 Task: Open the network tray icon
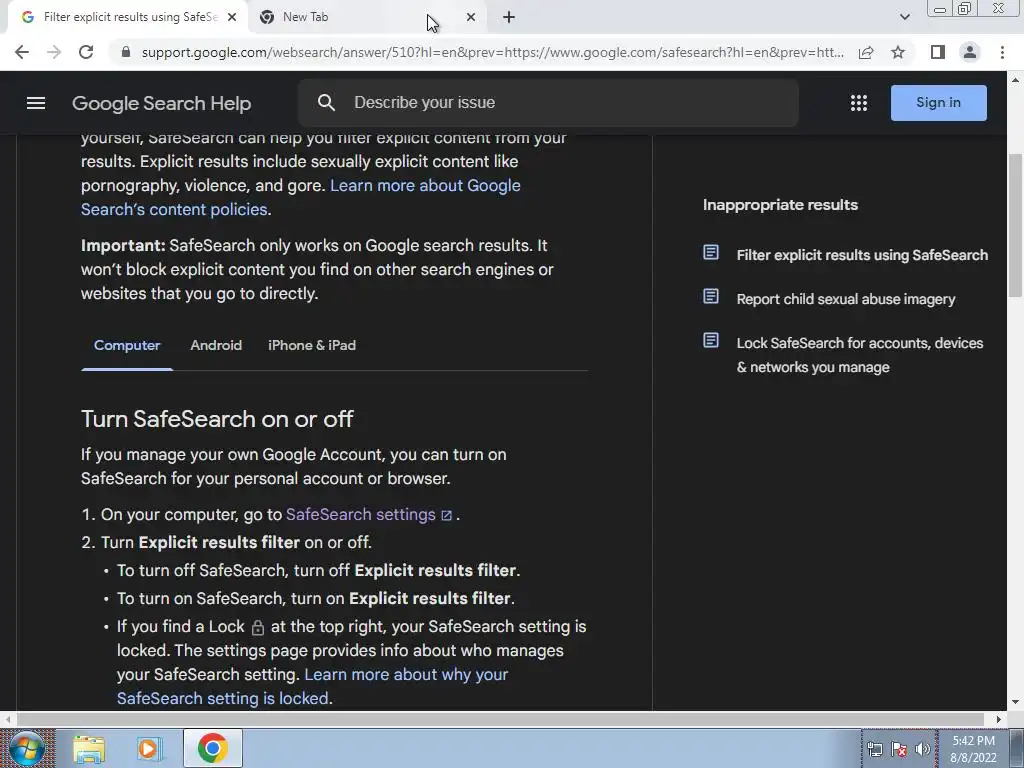(874, 749)
